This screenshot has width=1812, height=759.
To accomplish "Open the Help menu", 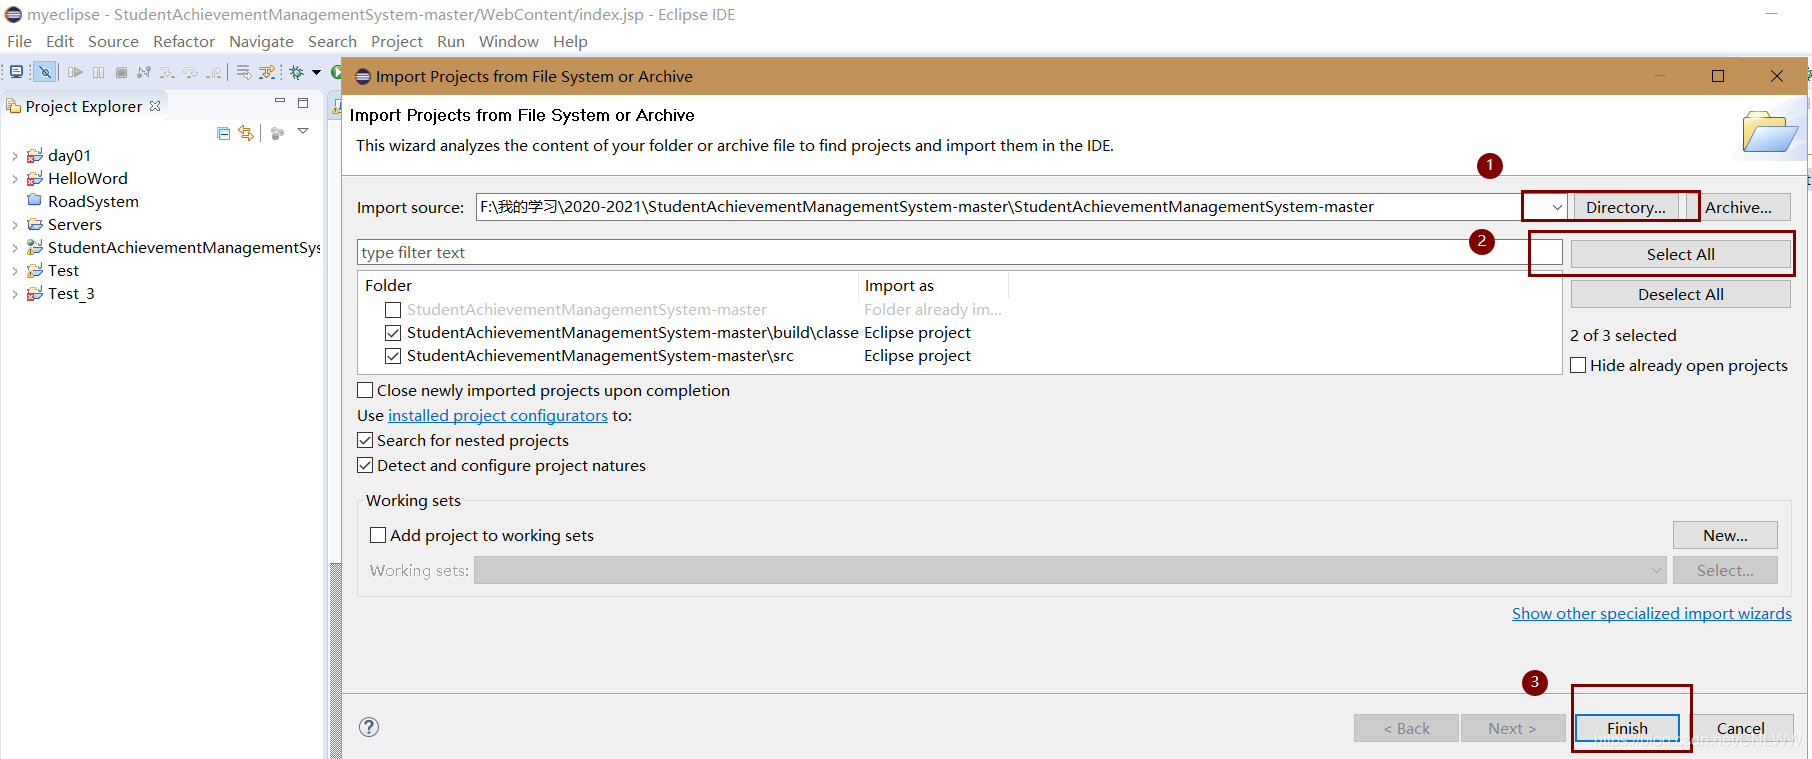I will (570, 41).
